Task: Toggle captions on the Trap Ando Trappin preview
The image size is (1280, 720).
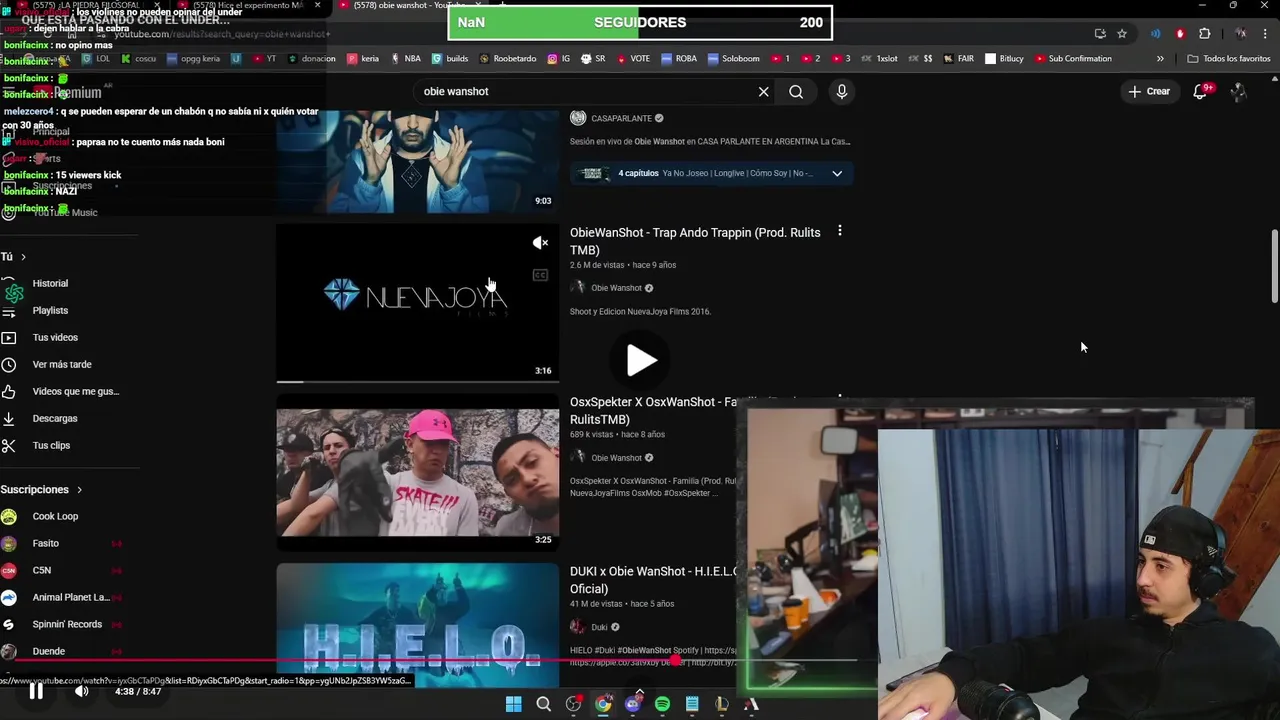Action: 540,275
